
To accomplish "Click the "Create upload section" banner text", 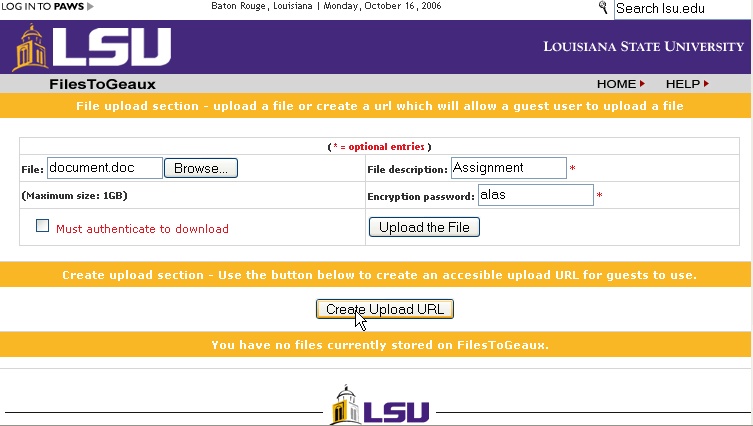I will click(x=379, y=275).
